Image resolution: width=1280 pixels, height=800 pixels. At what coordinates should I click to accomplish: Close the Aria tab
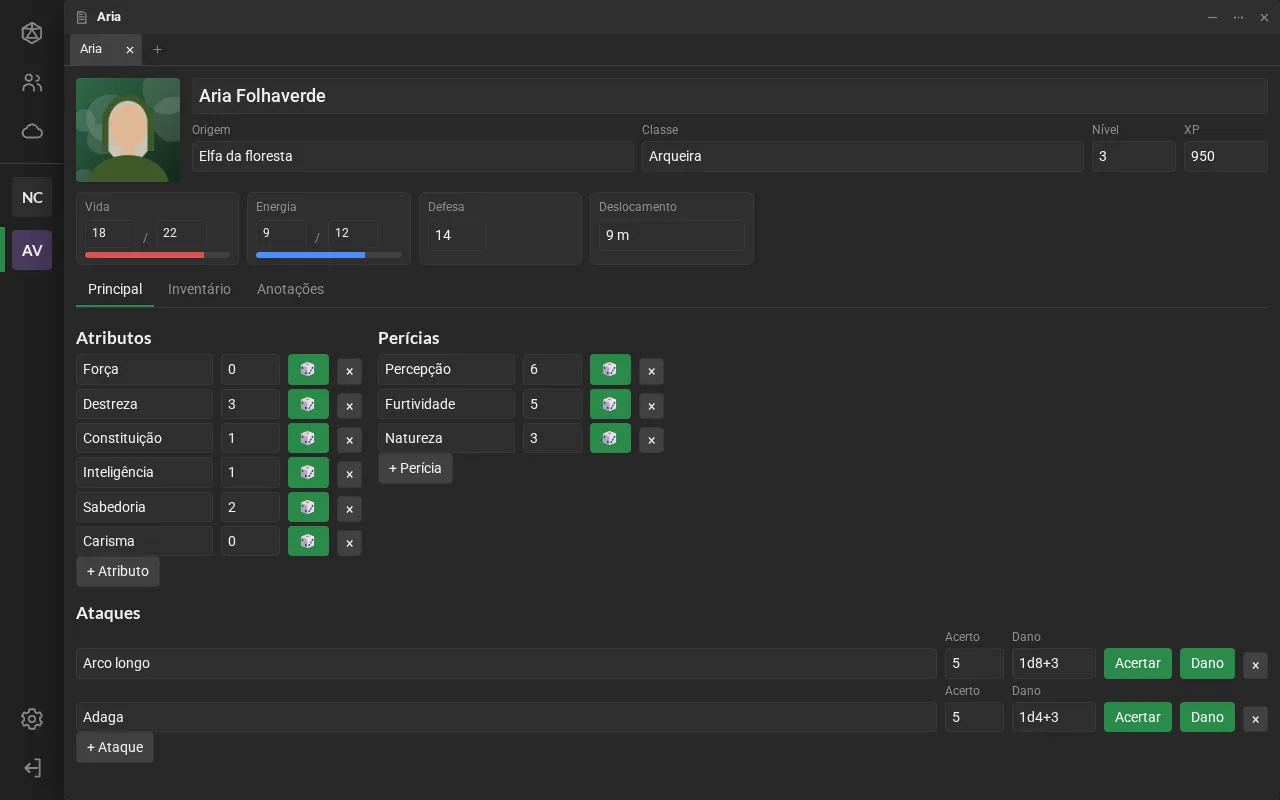(x=130, y=50)
